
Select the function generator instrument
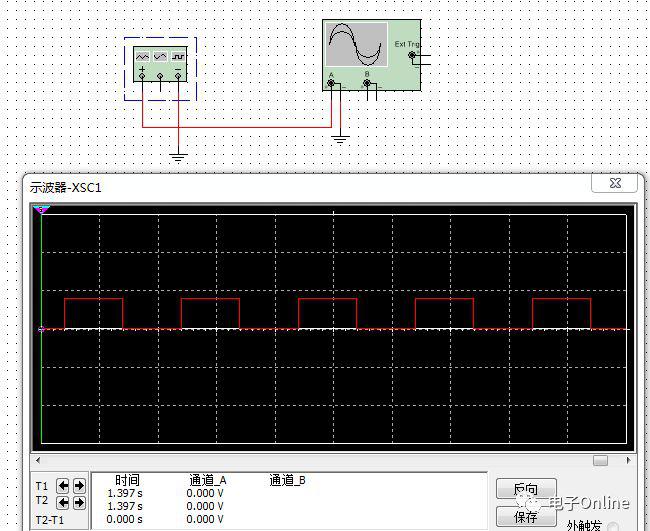pyautogui.click(x=160, y=58)
